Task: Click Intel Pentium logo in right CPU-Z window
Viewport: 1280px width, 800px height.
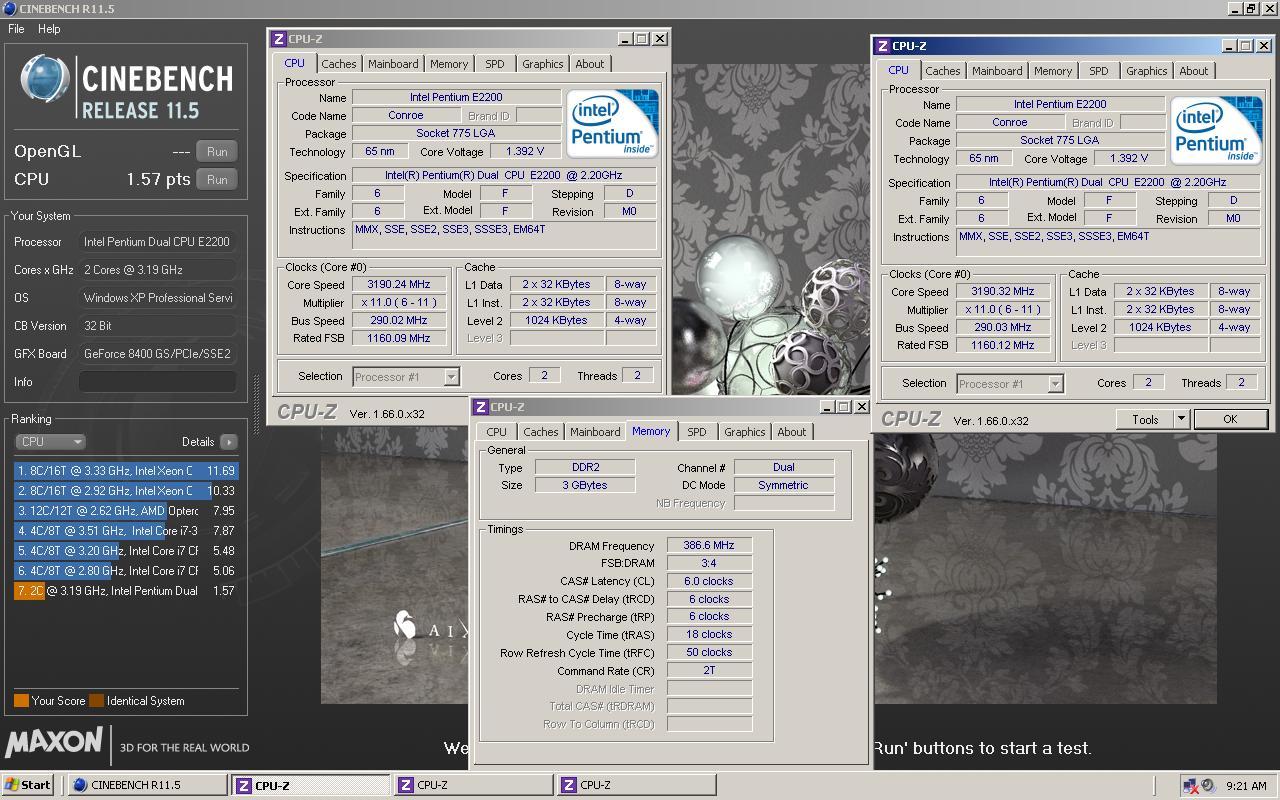Action: 1216,130
